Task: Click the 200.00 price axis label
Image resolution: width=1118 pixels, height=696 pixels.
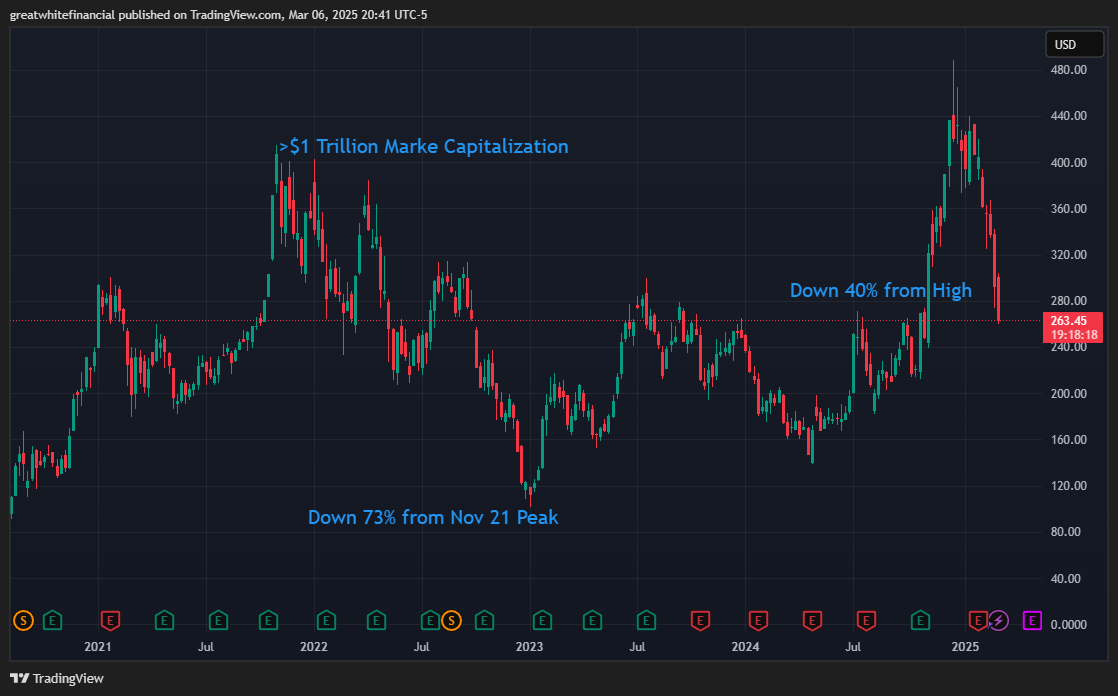Action: [x=1067, y=394]
